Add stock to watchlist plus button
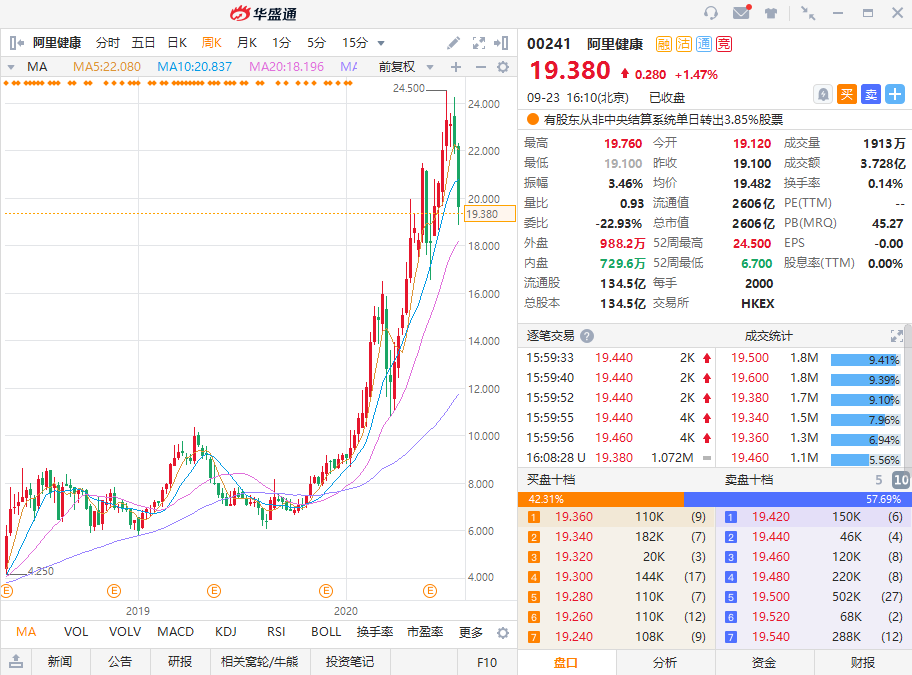This screenshot has width=912, height=675. tap(895, 94)
